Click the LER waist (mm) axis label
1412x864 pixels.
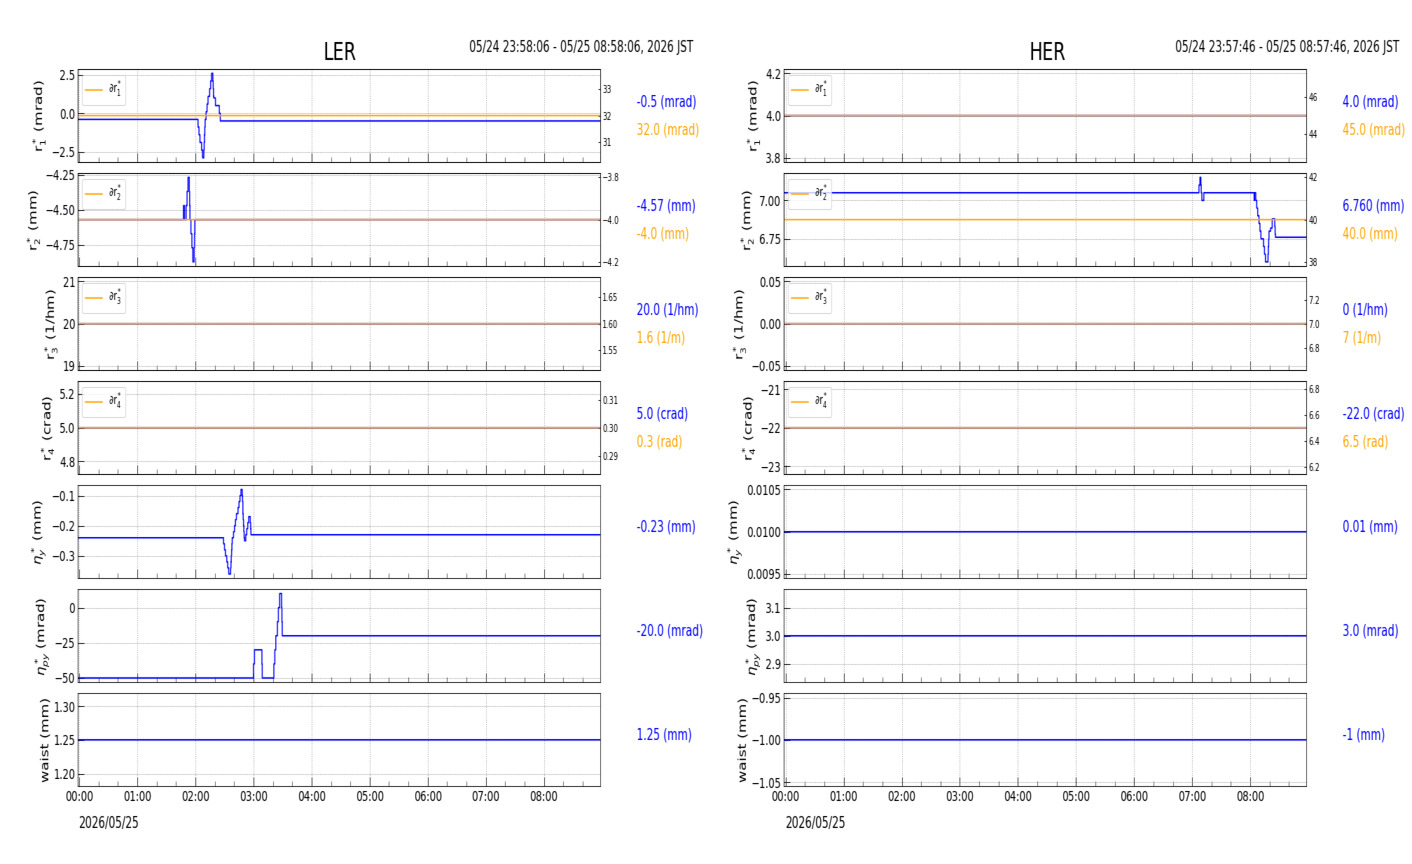[43, 740]
